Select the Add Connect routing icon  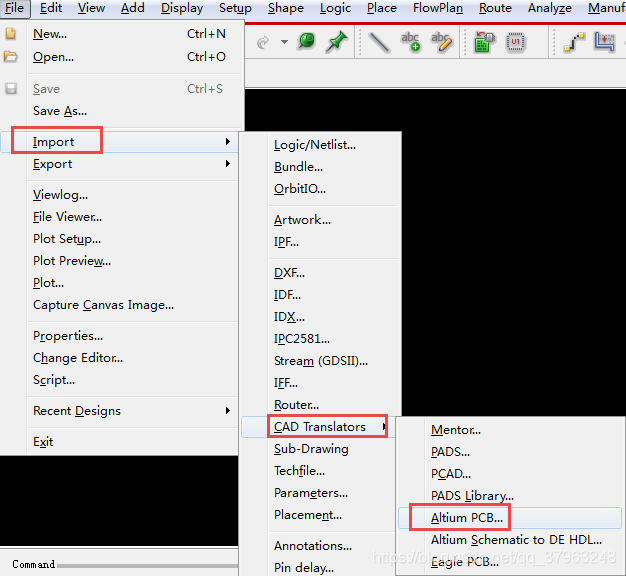coord(574,42)
